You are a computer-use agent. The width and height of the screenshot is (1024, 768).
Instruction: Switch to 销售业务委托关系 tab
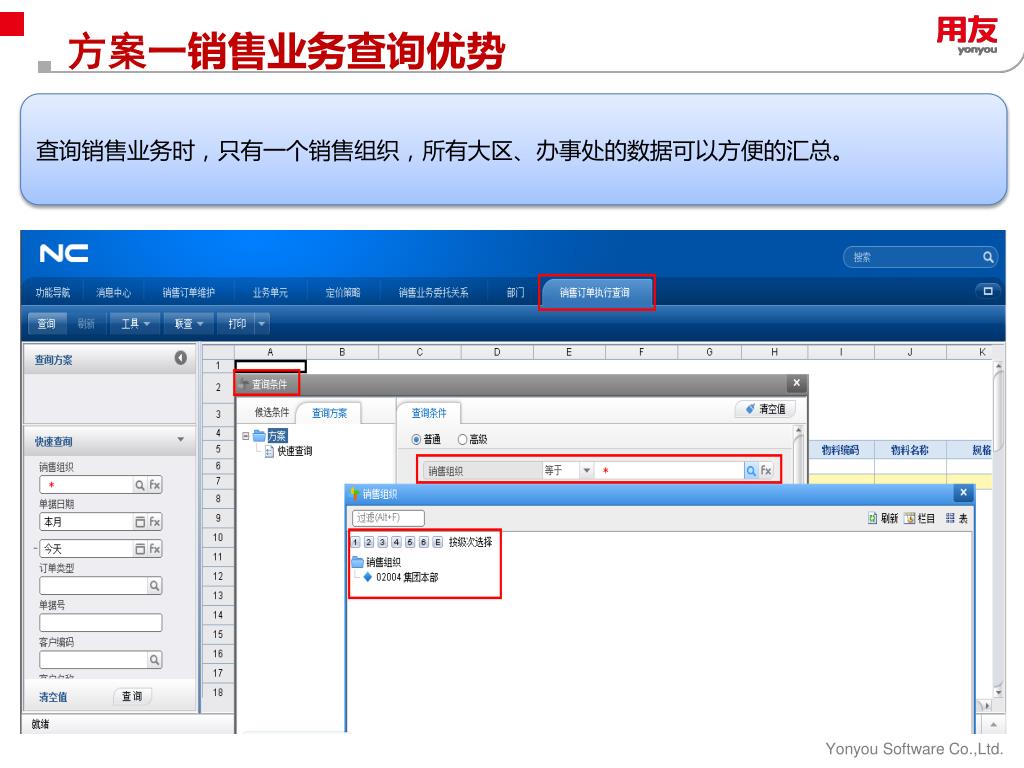point(434,293)
